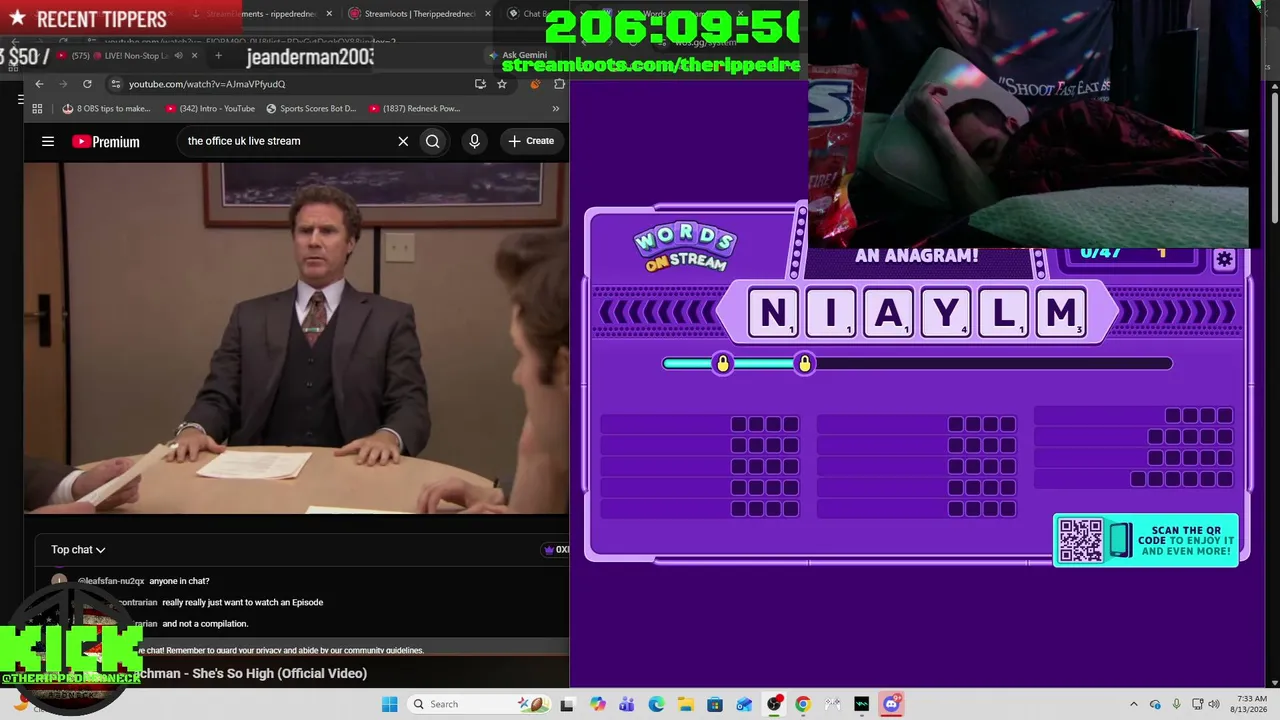1280x720 pixels.
Task: Reload the YouTube page
Action: coord(87,84)
